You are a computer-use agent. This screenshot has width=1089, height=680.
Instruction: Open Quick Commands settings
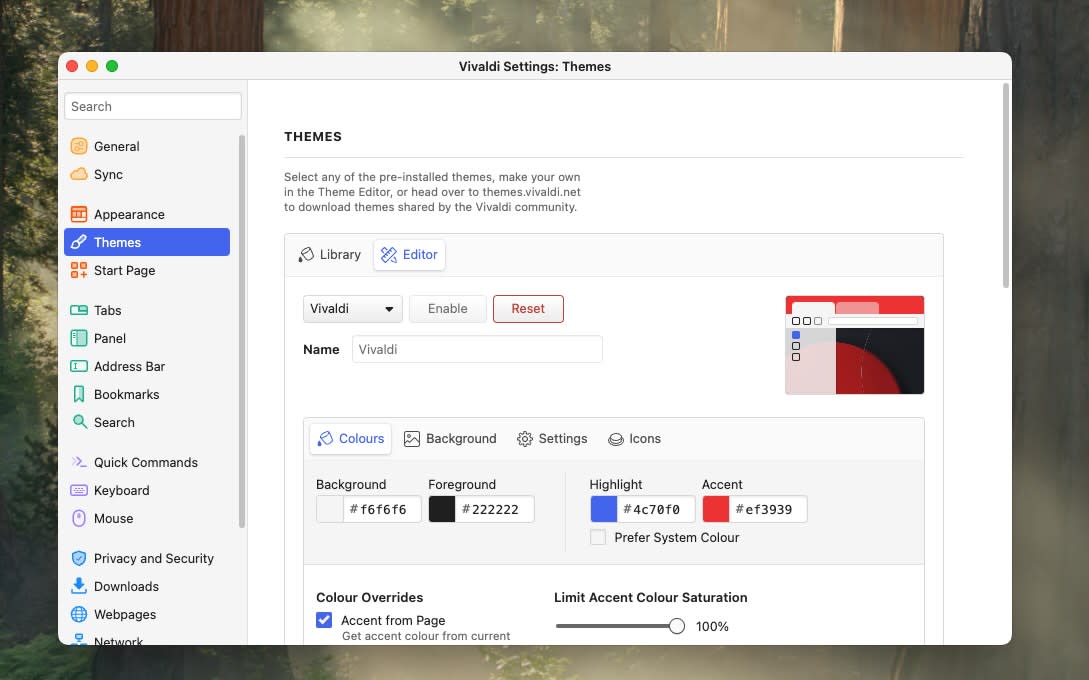click(147, 462)
